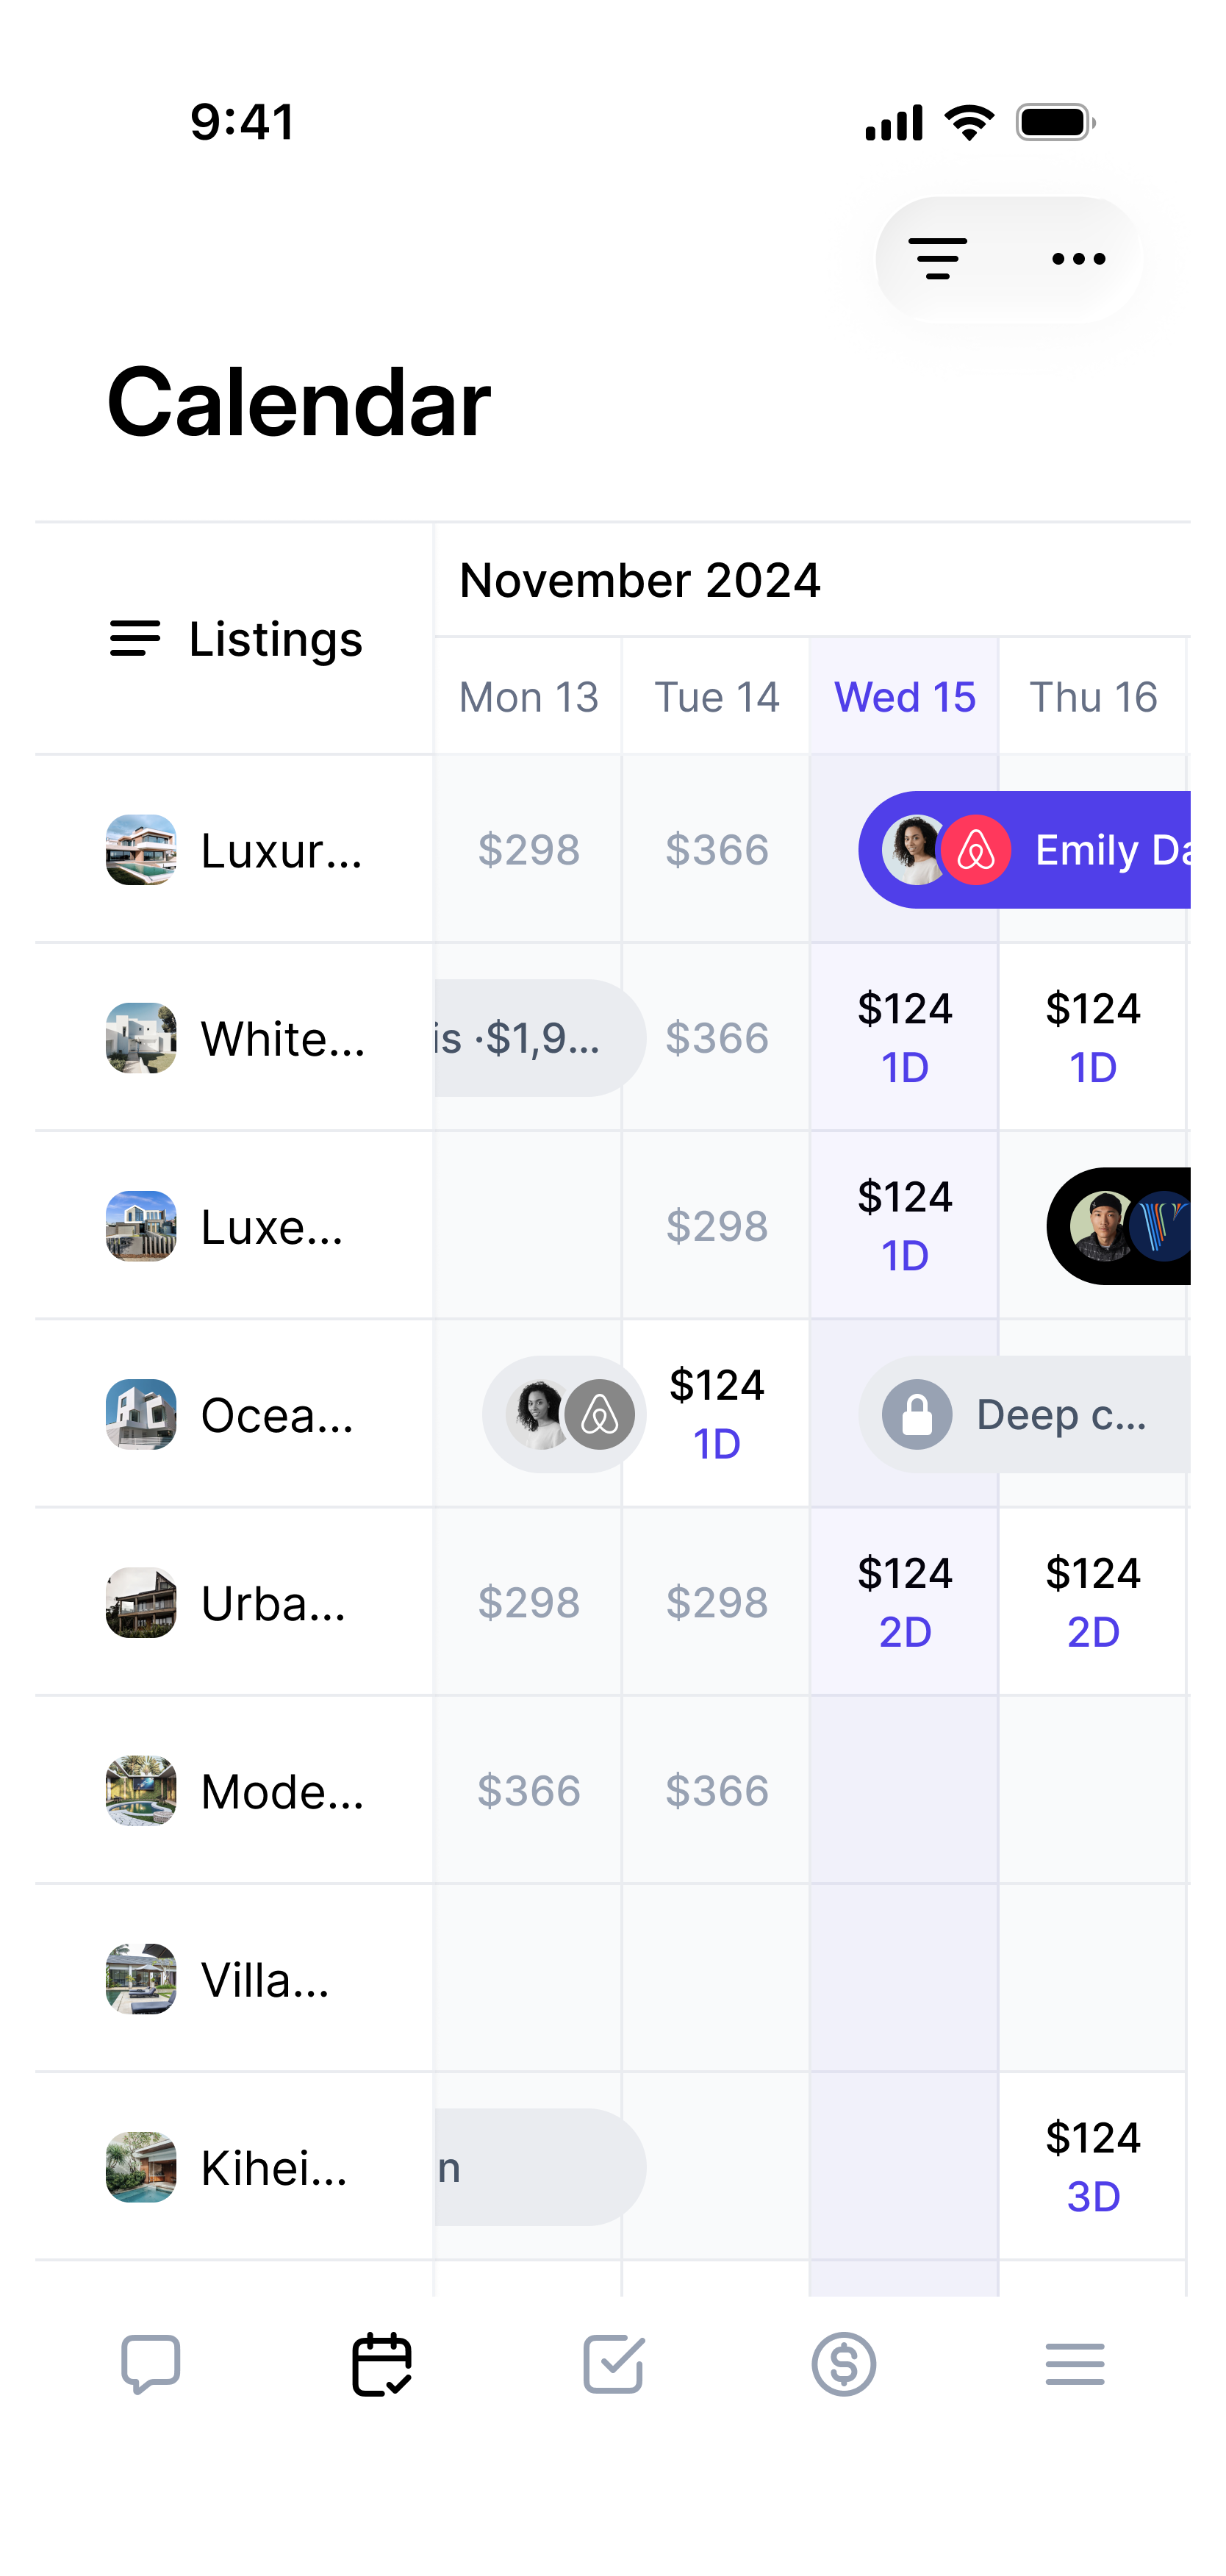Select the Wed 15 date header
The width and height of the screenshot is (1226, 2576).
tap(904, 696)
